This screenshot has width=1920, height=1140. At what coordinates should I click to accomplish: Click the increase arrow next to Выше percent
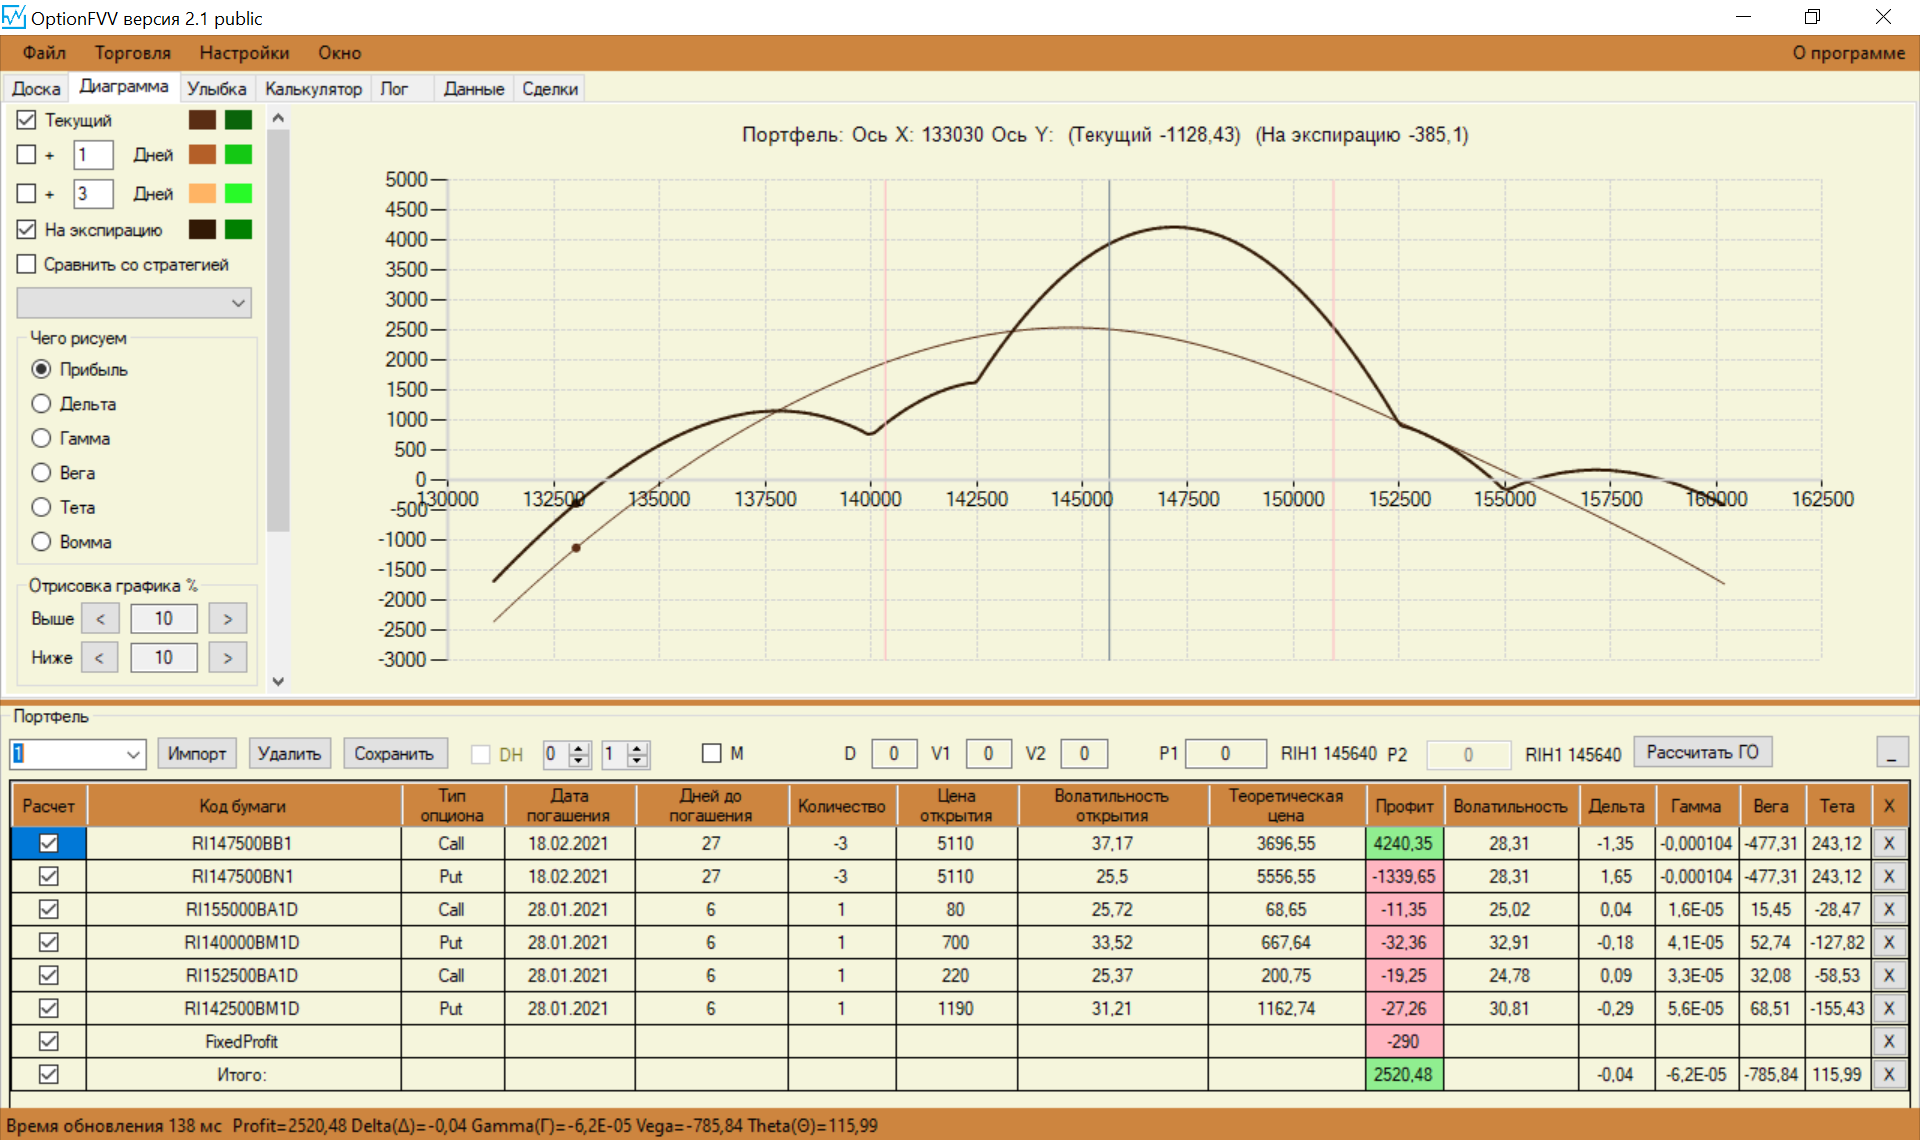[228, 619]
